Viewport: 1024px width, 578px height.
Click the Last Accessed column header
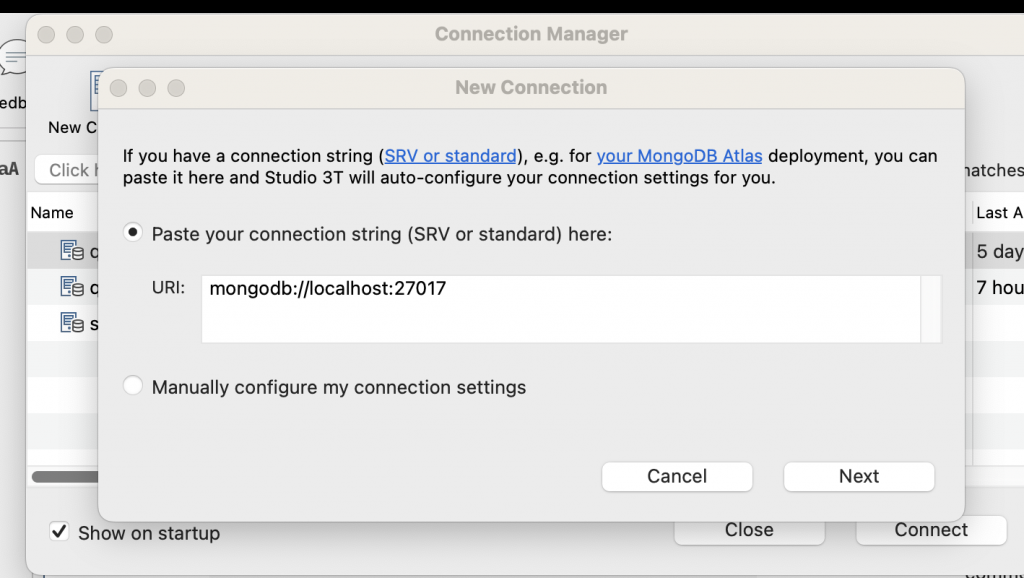pos(998,212)
